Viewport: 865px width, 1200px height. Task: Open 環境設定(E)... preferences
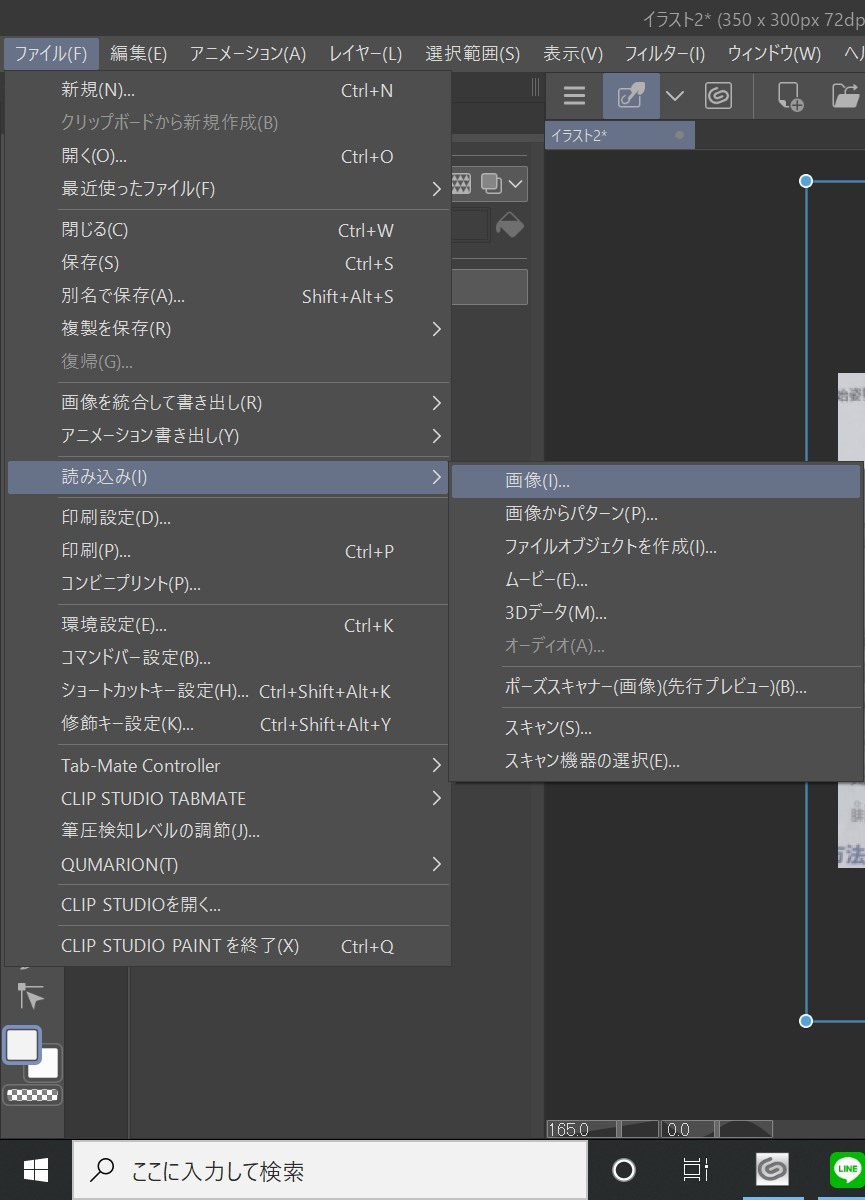228,626
